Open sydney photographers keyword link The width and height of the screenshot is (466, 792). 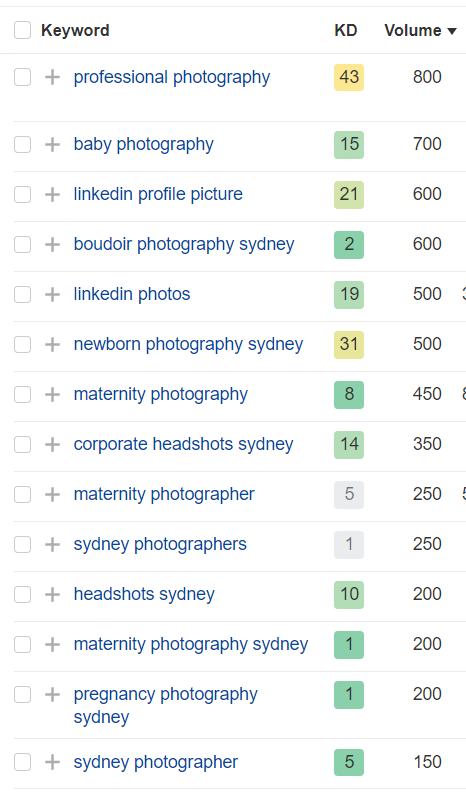[x=160, y=544]
